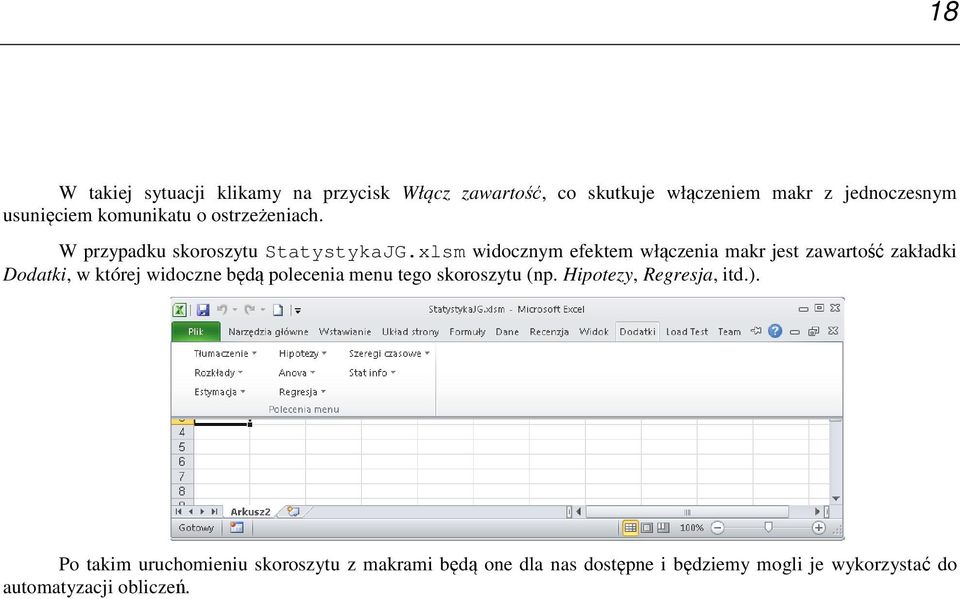Switch to Page Layout view in status bar

pyautogui.click(x=647, y=527)
